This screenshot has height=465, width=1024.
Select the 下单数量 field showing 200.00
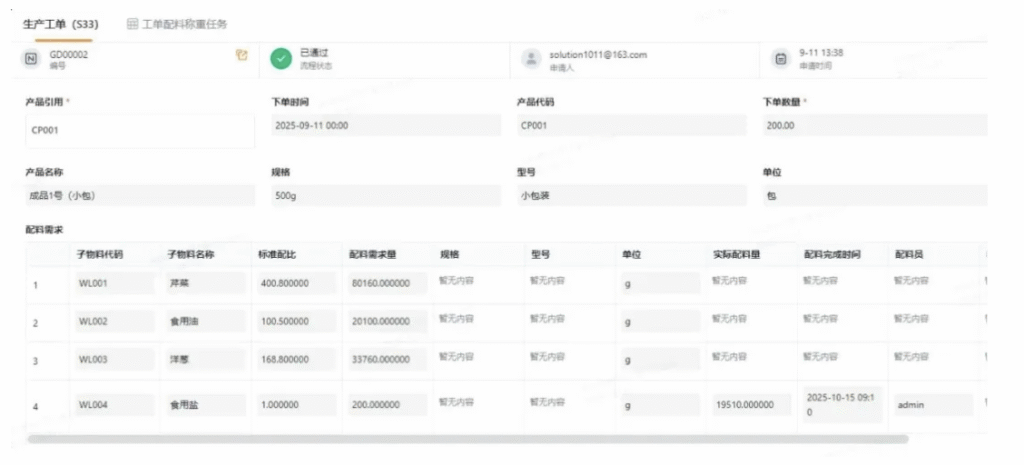(874, 126)
